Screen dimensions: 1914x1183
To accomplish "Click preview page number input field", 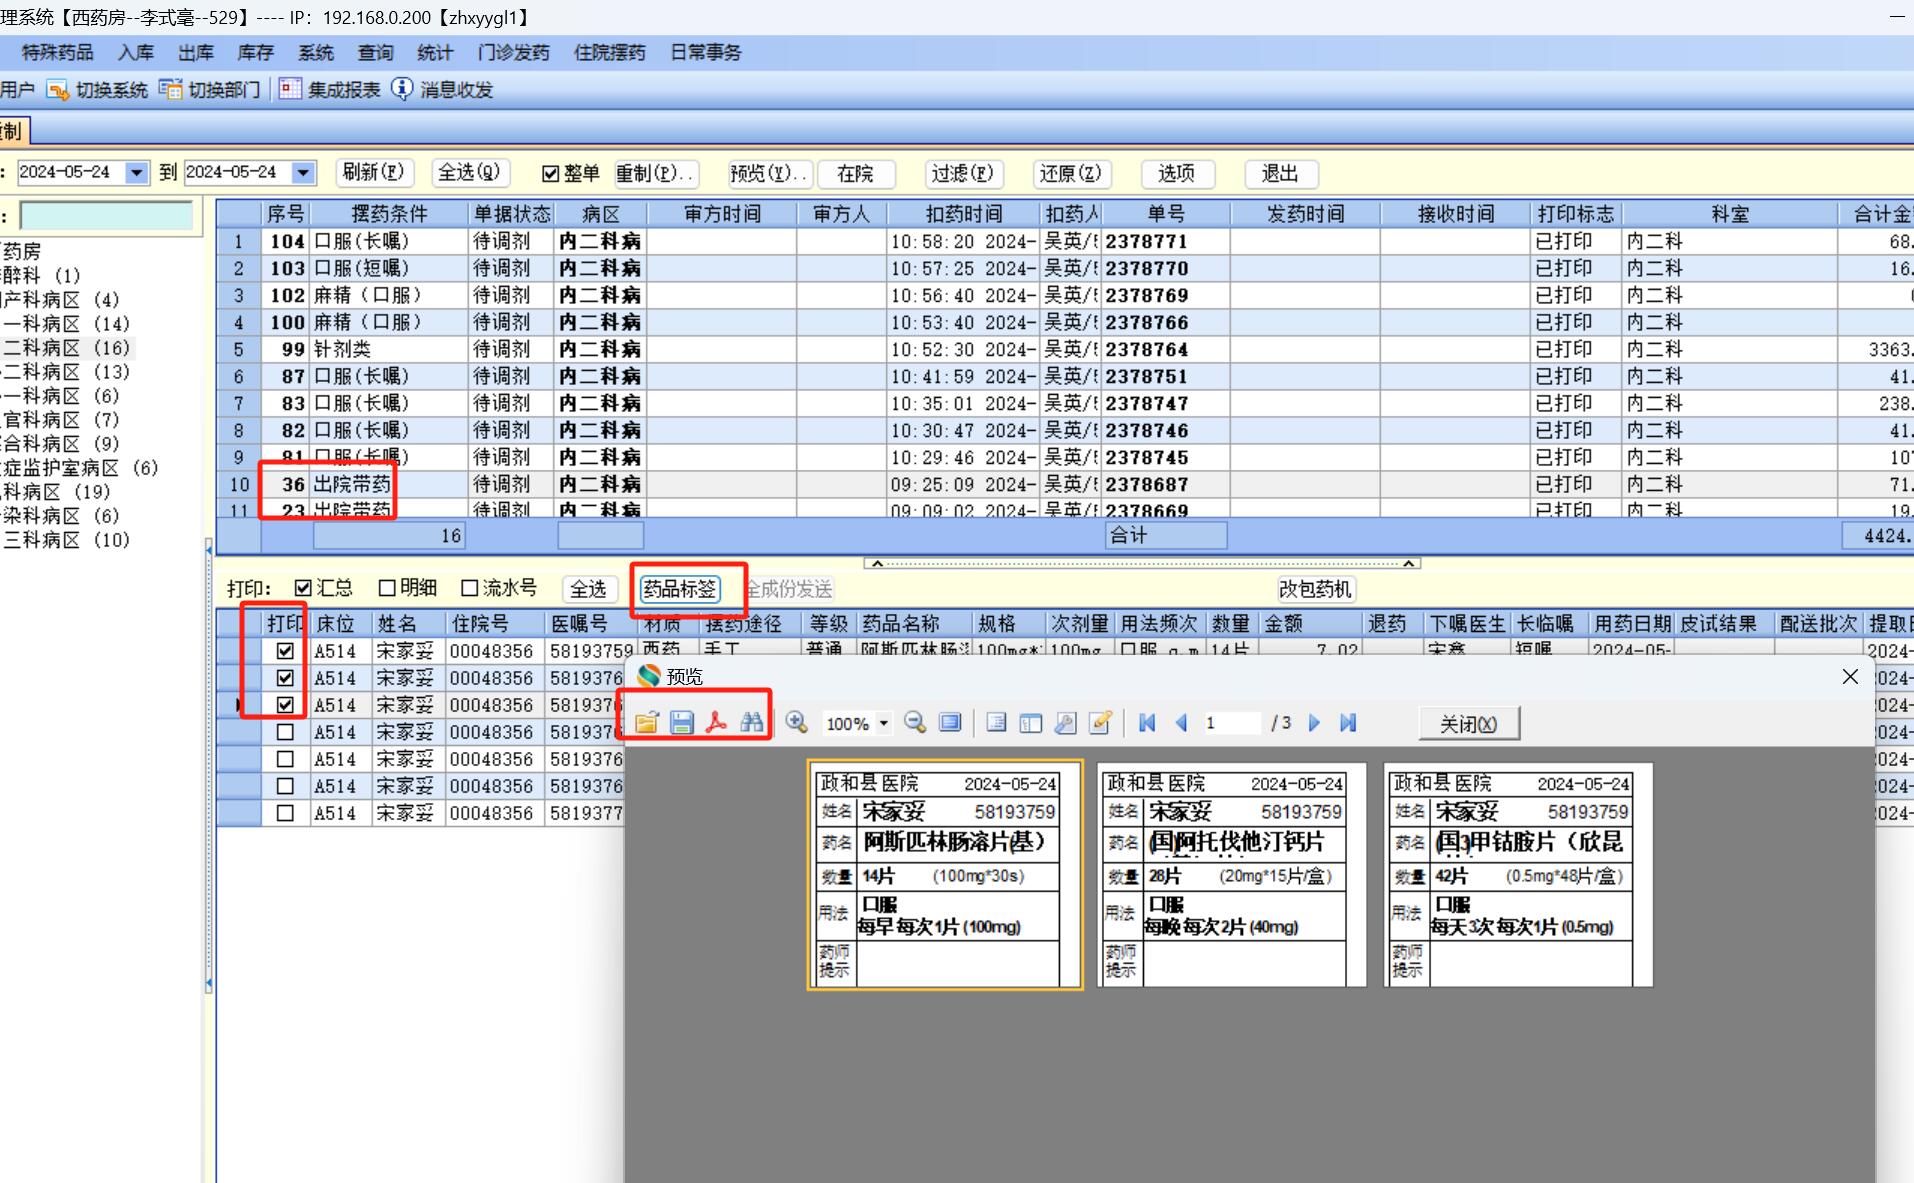I will click(1232, 723).
